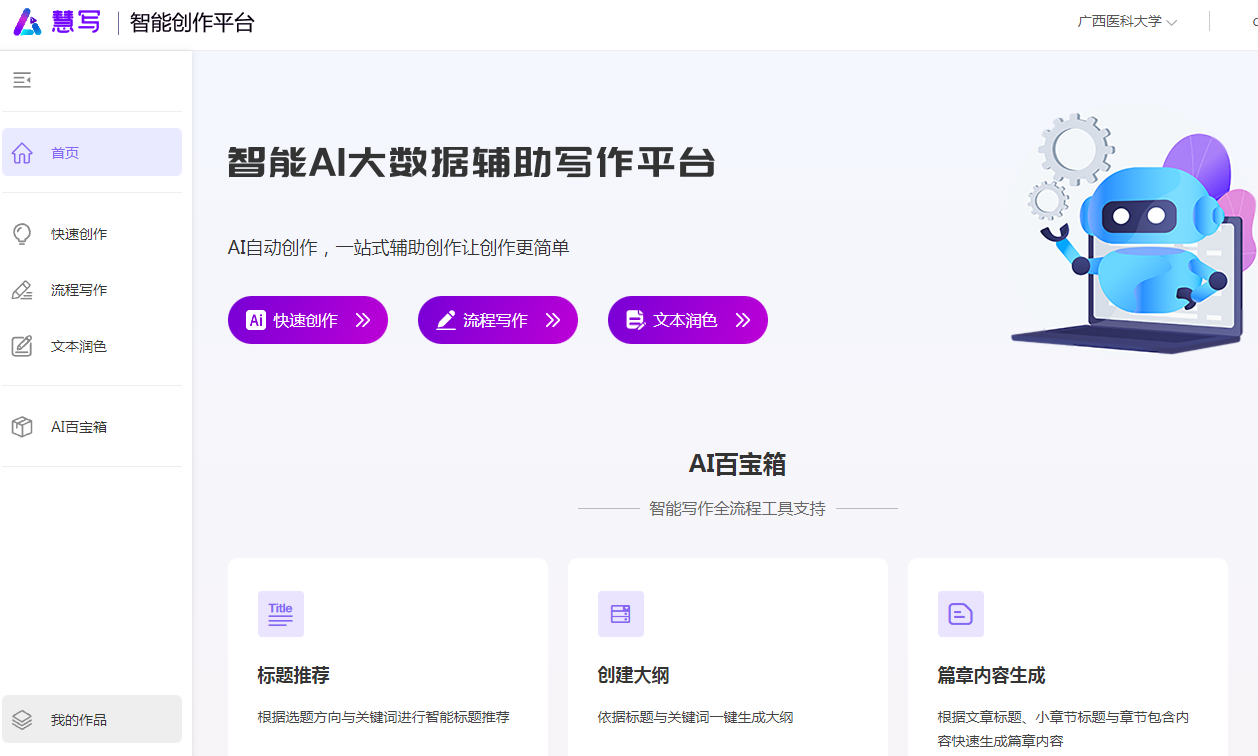Open the 广西医科大学 dropdown menu
The width and height of the screenshot is (1258, 756).
(1120, 20)
